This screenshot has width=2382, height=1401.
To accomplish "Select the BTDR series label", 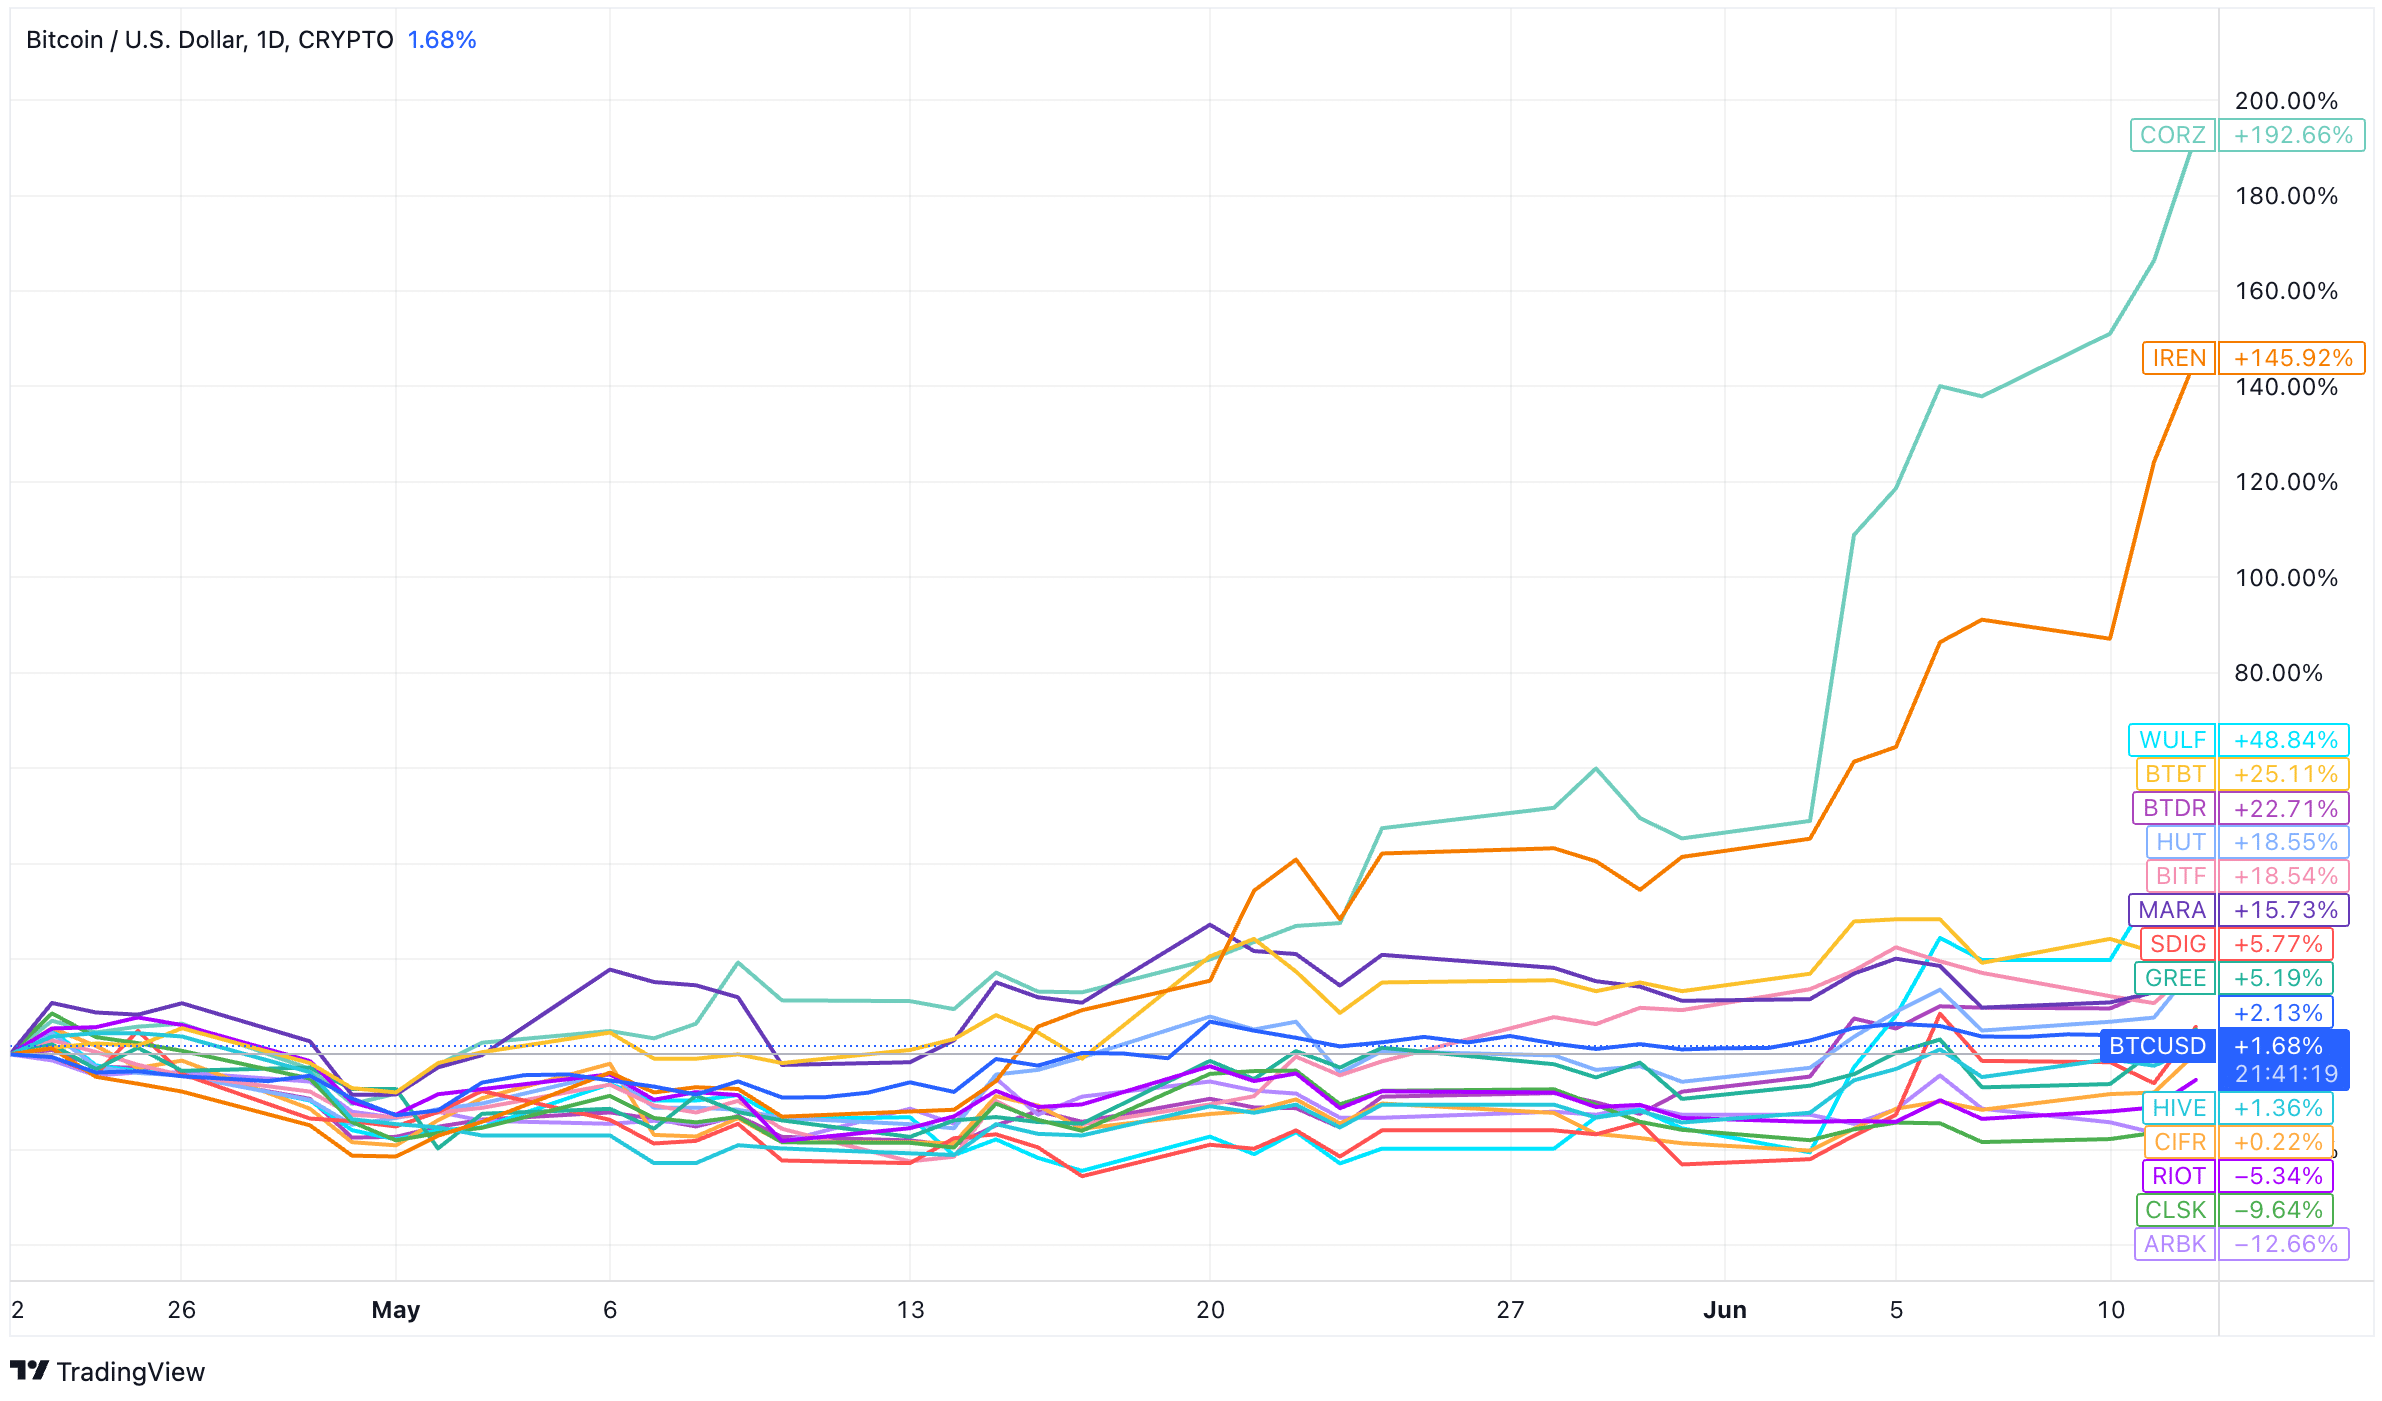I will 2174,808.
